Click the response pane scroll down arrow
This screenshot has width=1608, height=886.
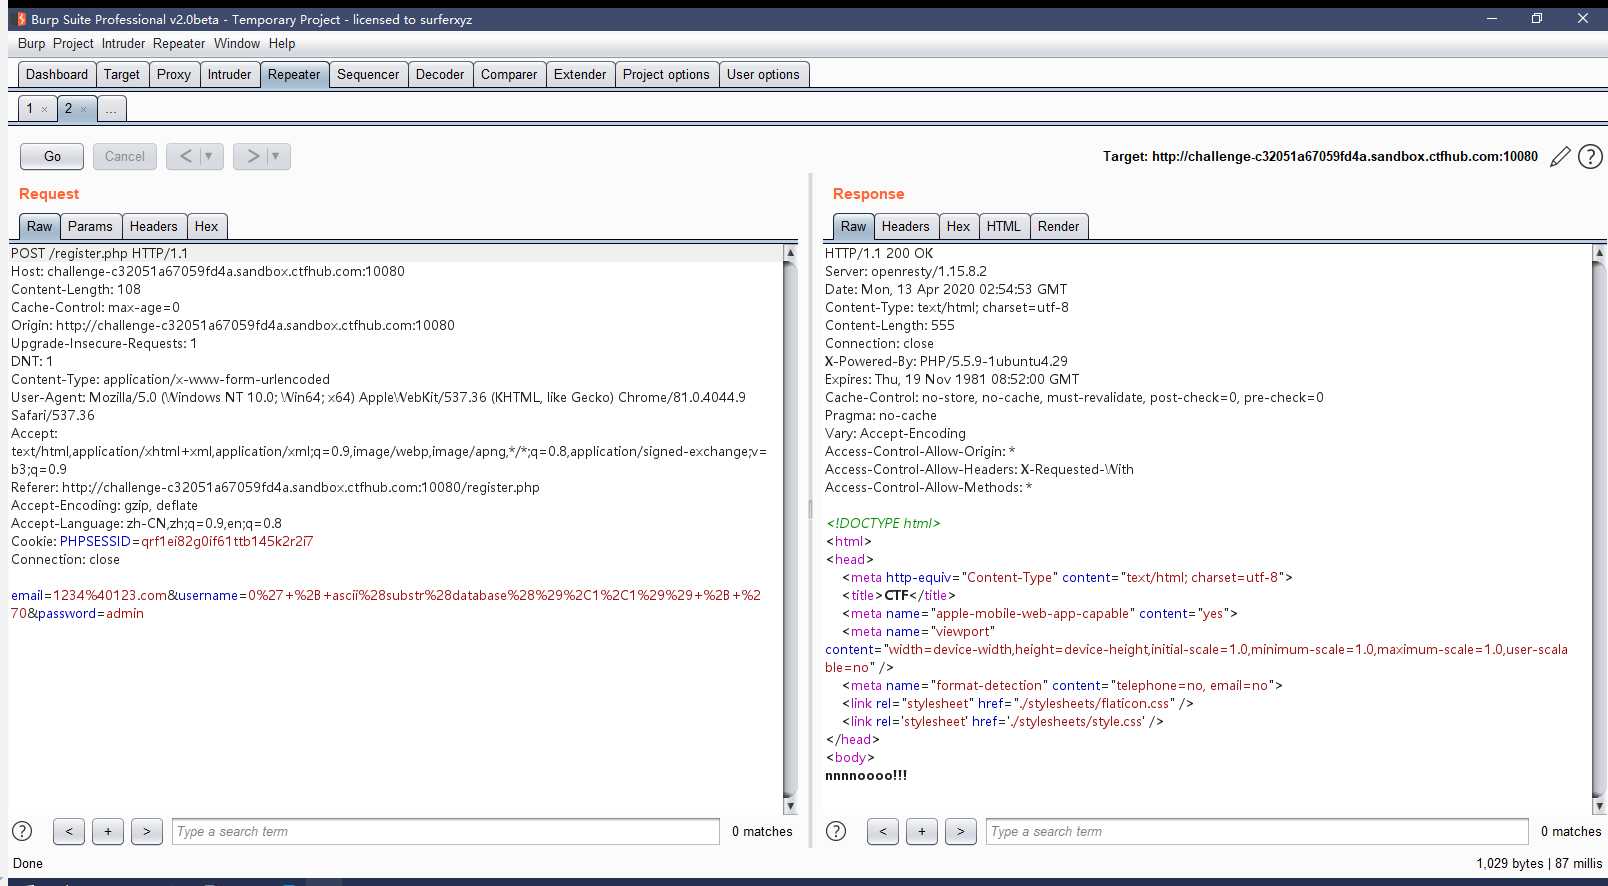pyautogui.click(x=1598, y=806)
